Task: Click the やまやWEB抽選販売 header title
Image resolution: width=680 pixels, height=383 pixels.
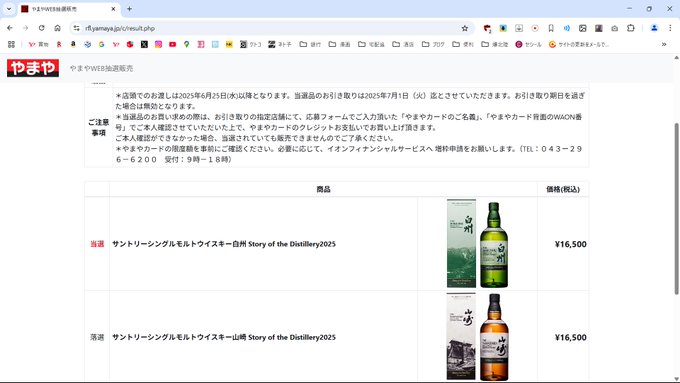Action: point(101,68)
